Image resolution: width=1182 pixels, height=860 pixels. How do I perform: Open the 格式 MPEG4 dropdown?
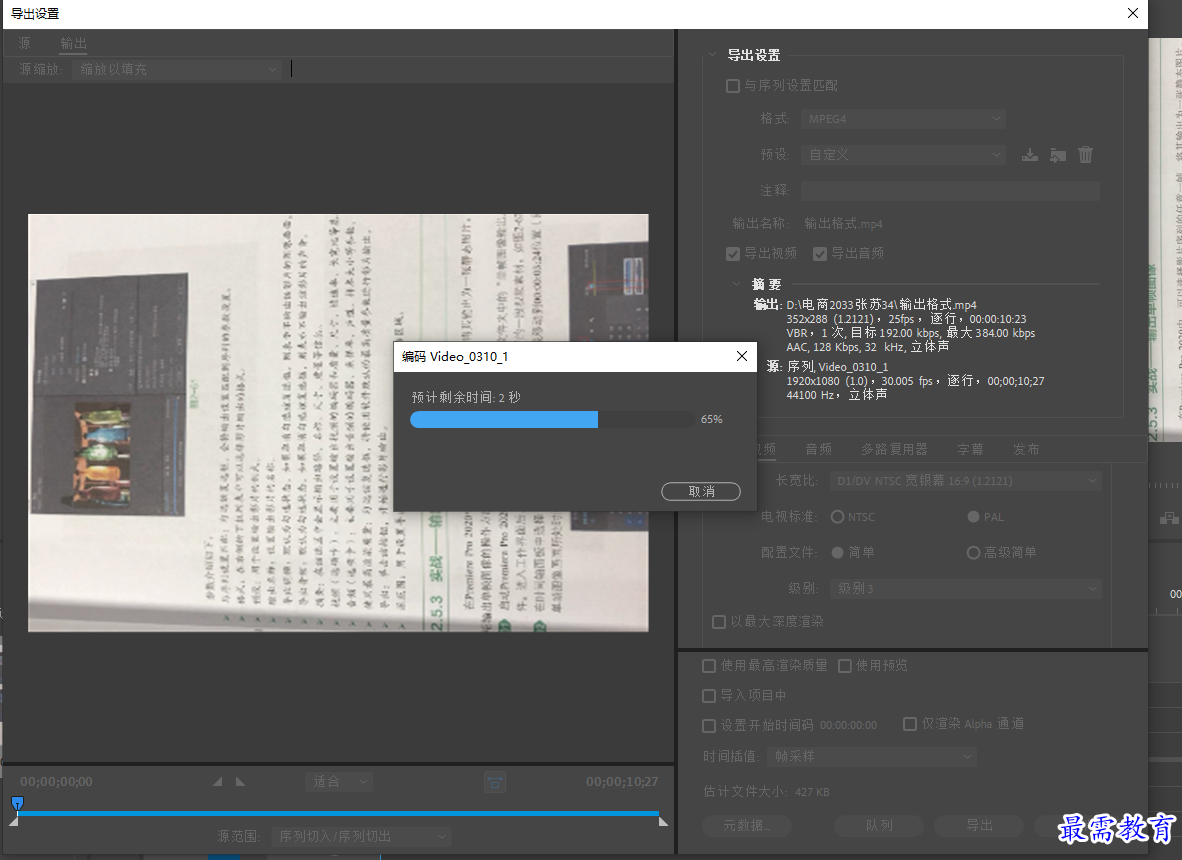click(903, 119)
